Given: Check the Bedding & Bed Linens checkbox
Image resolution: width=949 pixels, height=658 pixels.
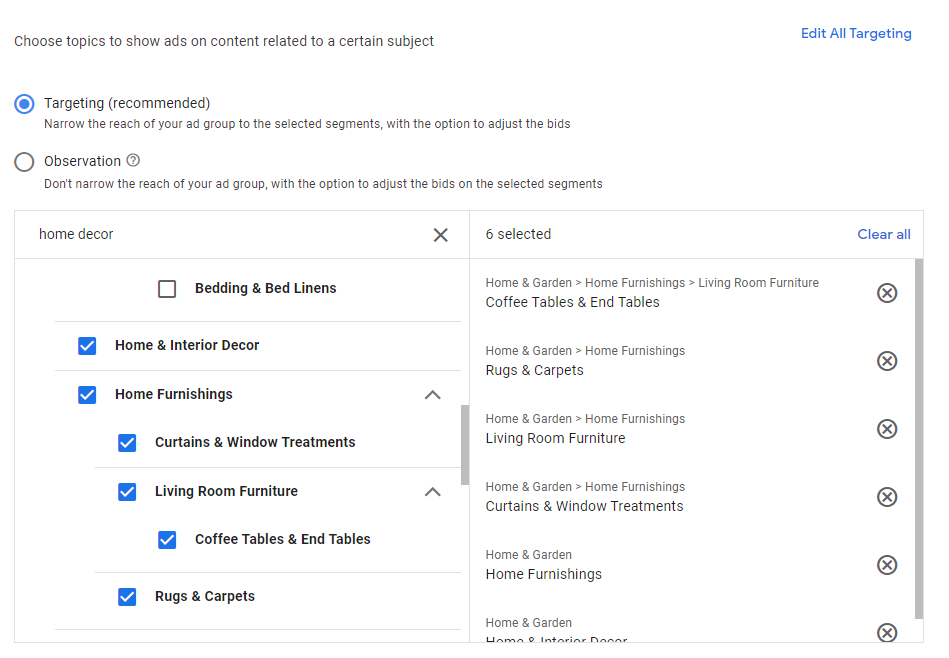Looking at the screenshot, I should click(167, 289).
